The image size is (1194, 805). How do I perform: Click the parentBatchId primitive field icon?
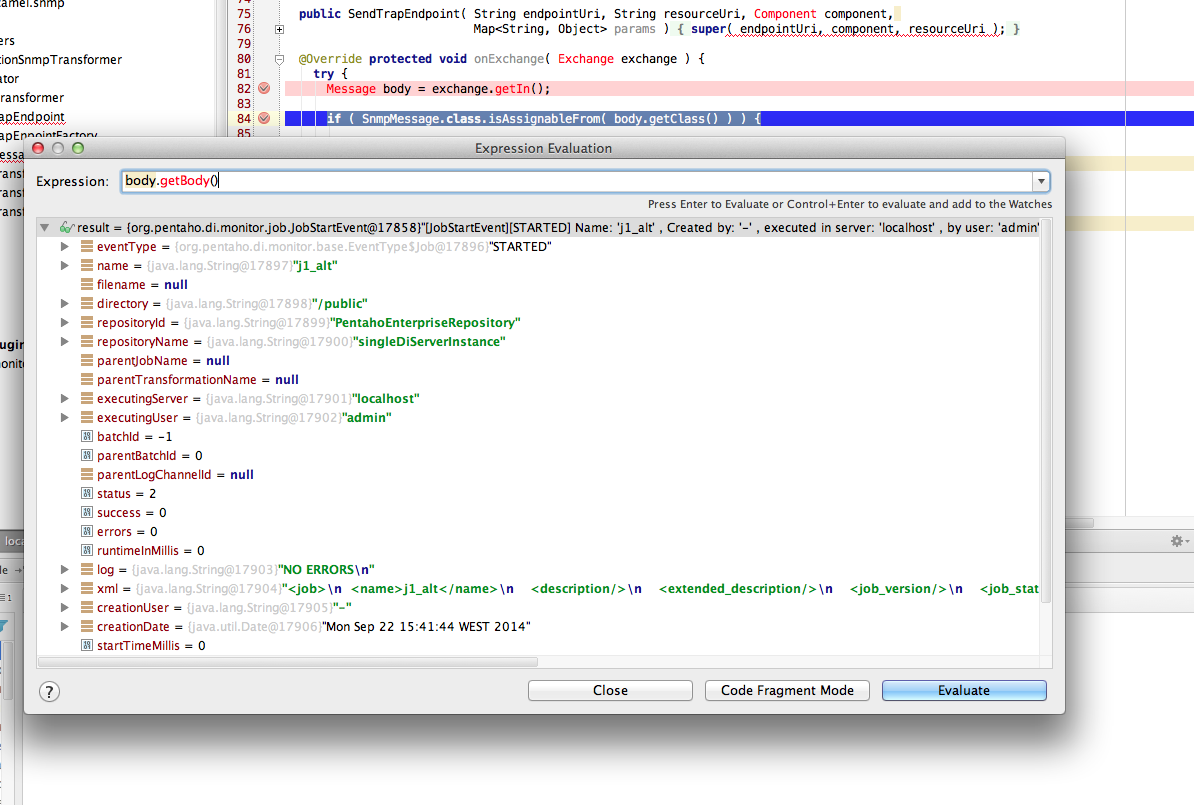[87, 455]
